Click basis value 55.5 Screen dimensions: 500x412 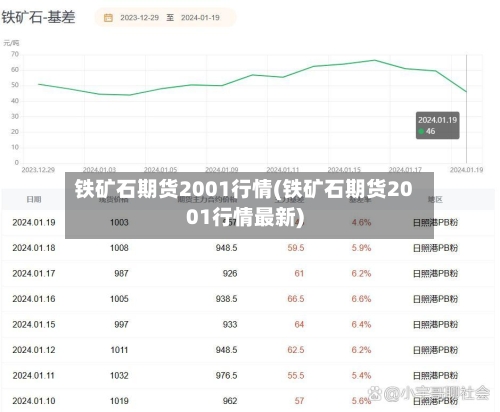[x=296, y=376]
